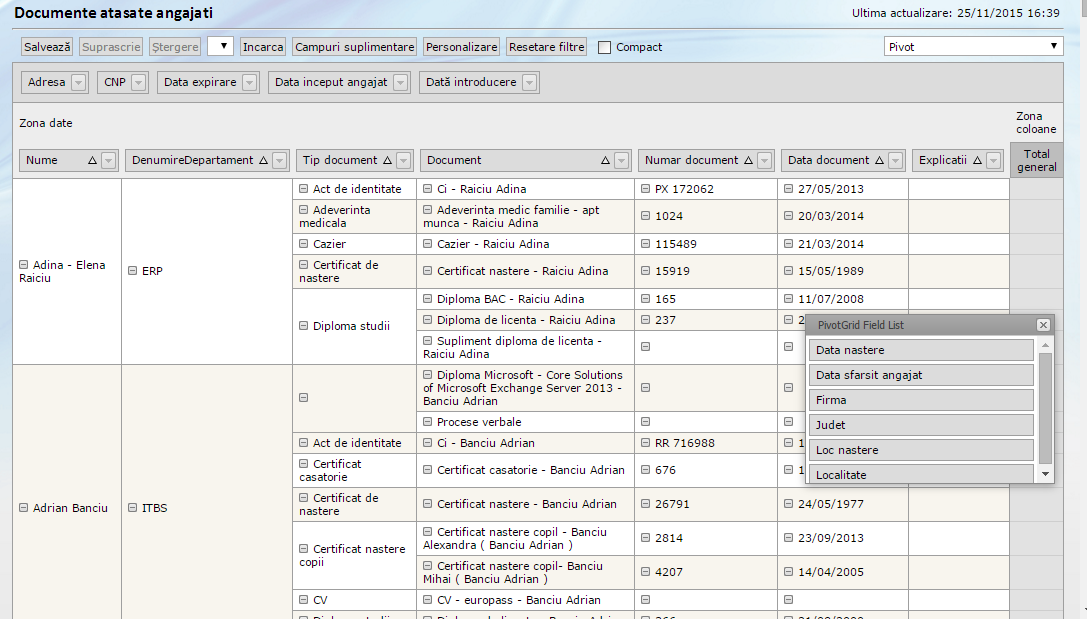Select Firma in the field list

[920, 400]
